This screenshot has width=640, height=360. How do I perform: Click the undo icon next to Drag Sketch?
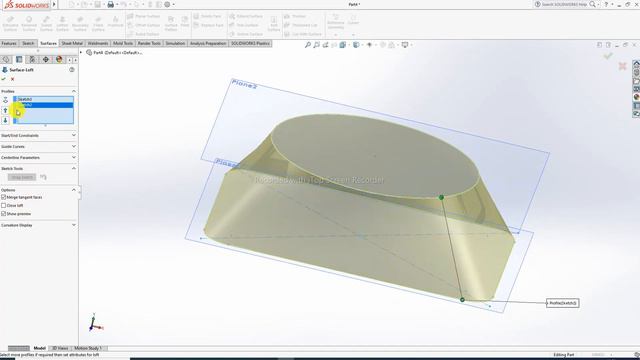[43, 177]
